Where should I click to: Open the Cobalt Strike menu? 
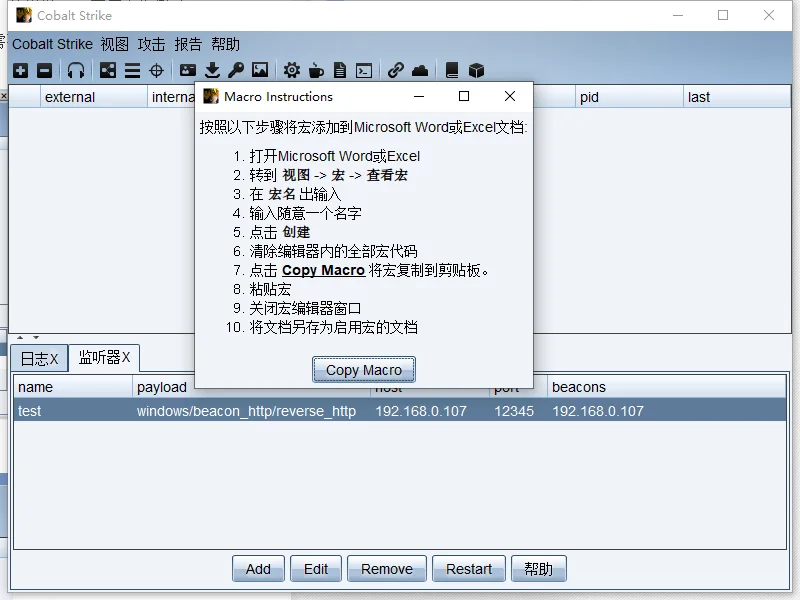53,44
